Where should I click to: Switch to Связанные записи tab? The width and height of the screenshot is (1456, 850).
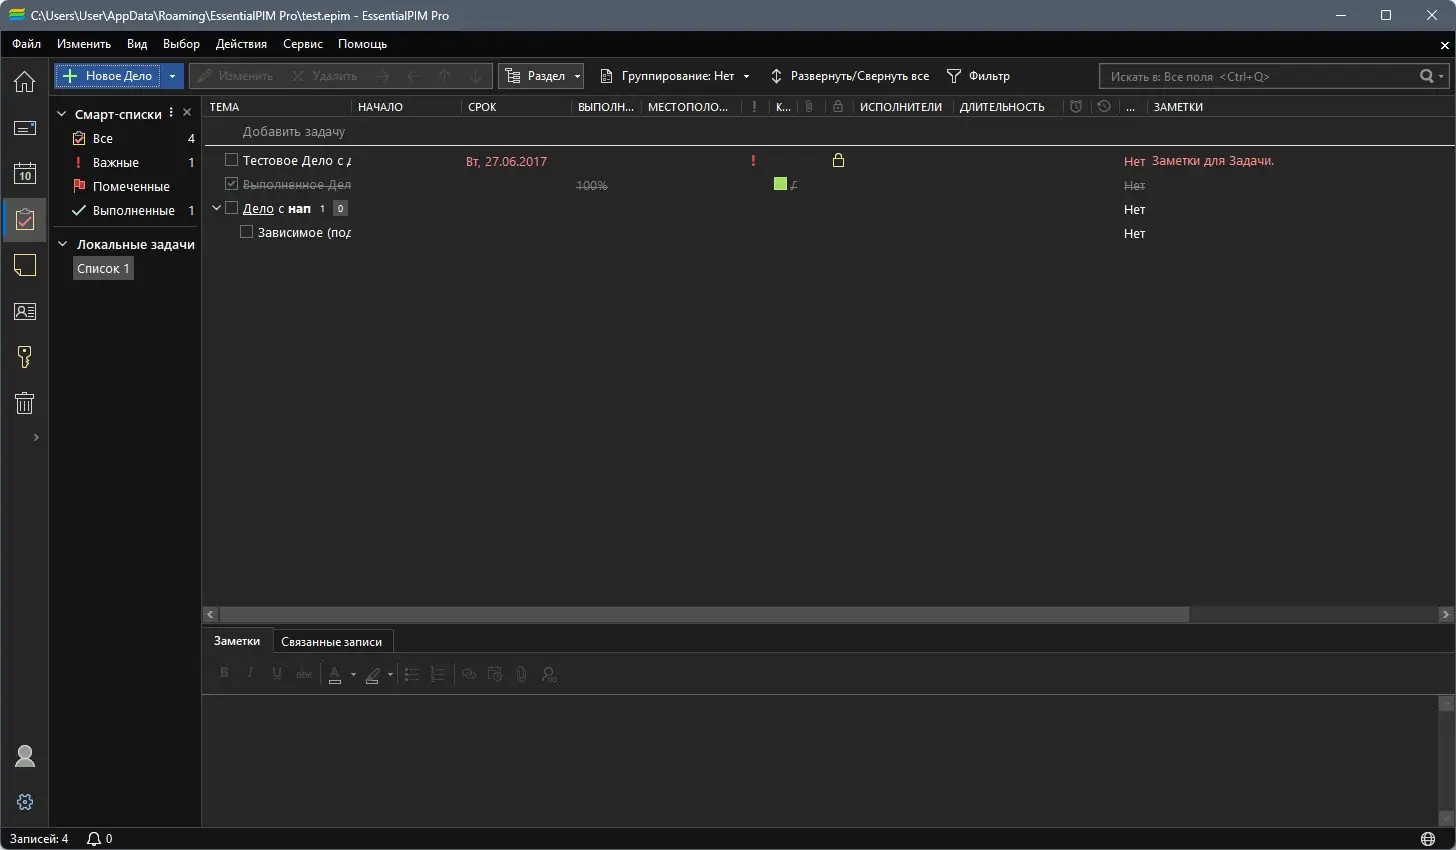point(332,642)
